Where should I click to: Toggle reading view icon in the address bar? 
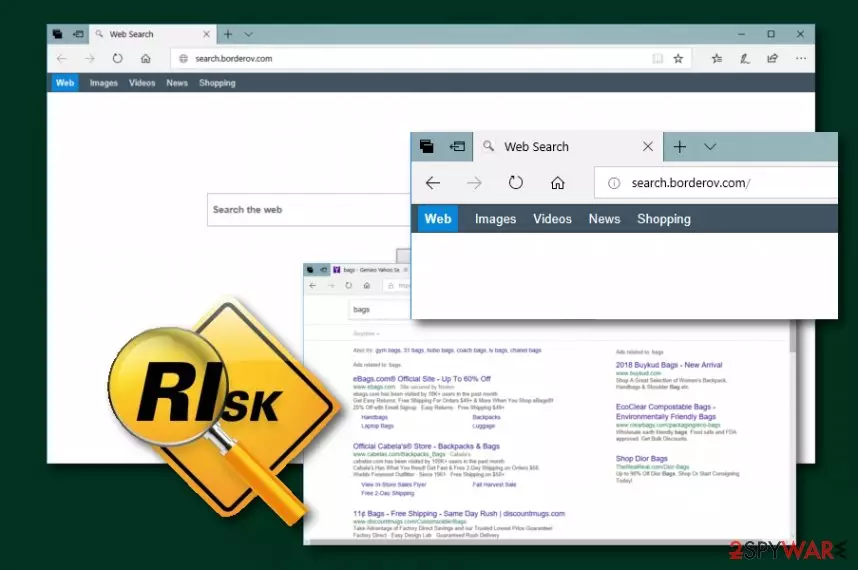pos(658,59)
